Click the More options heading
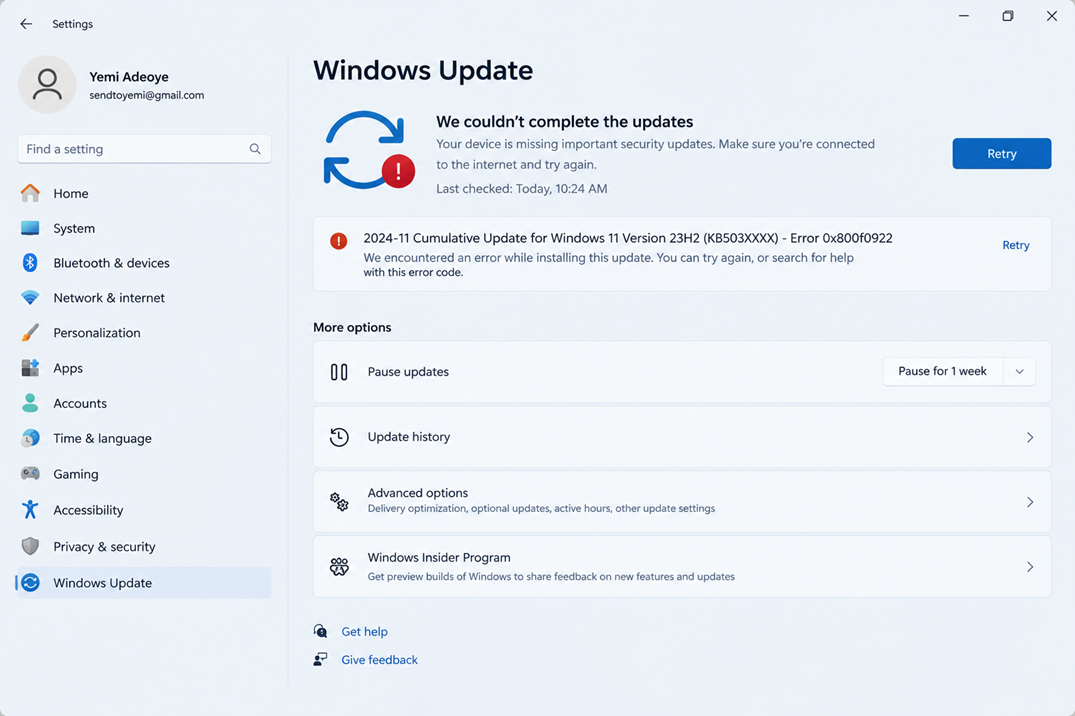This screenshot has height=716, width=1075. pos(352,327)
